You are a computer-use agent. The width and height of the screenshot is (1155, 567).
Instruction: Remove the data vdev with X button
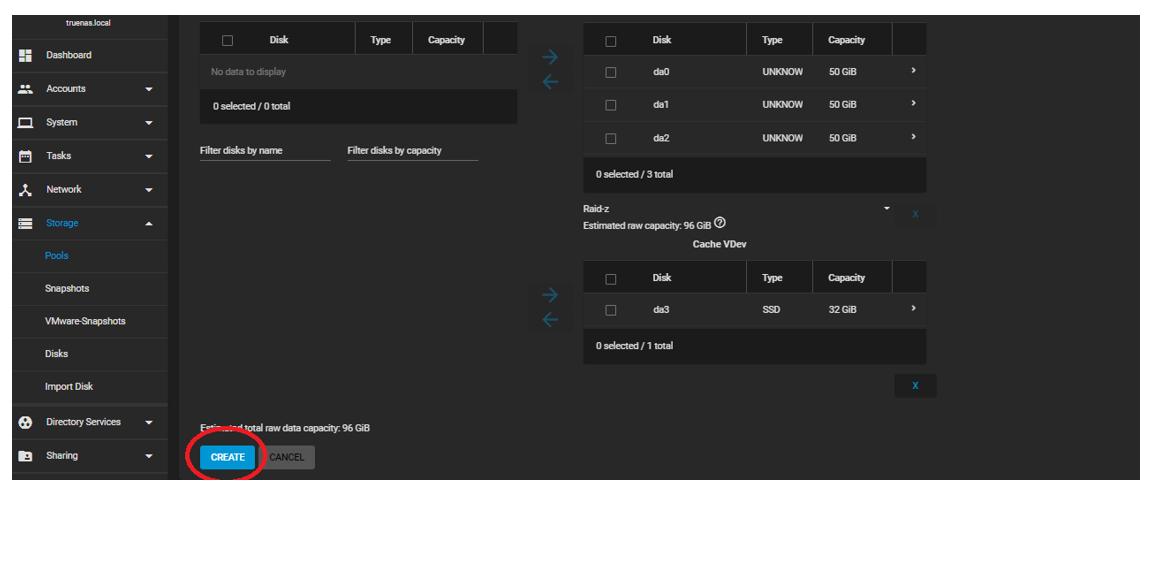click(x=915, y=214)
